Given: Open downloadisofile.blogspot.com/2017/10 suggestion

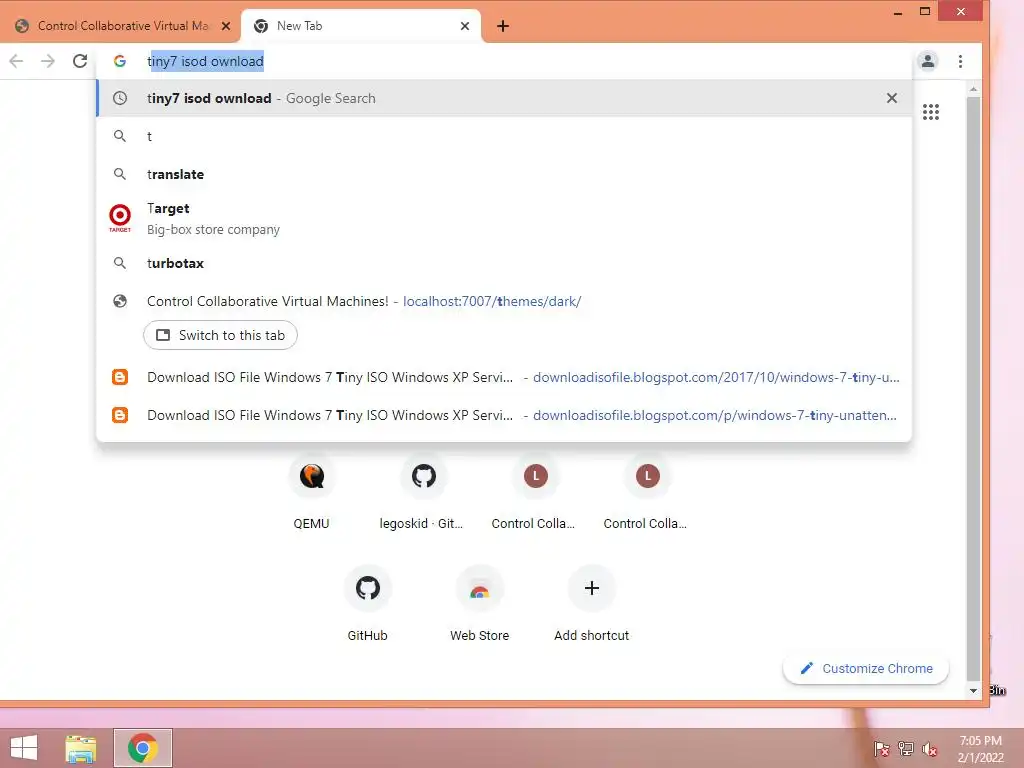Looking at the screenshot, I should [x=504, y=377].
